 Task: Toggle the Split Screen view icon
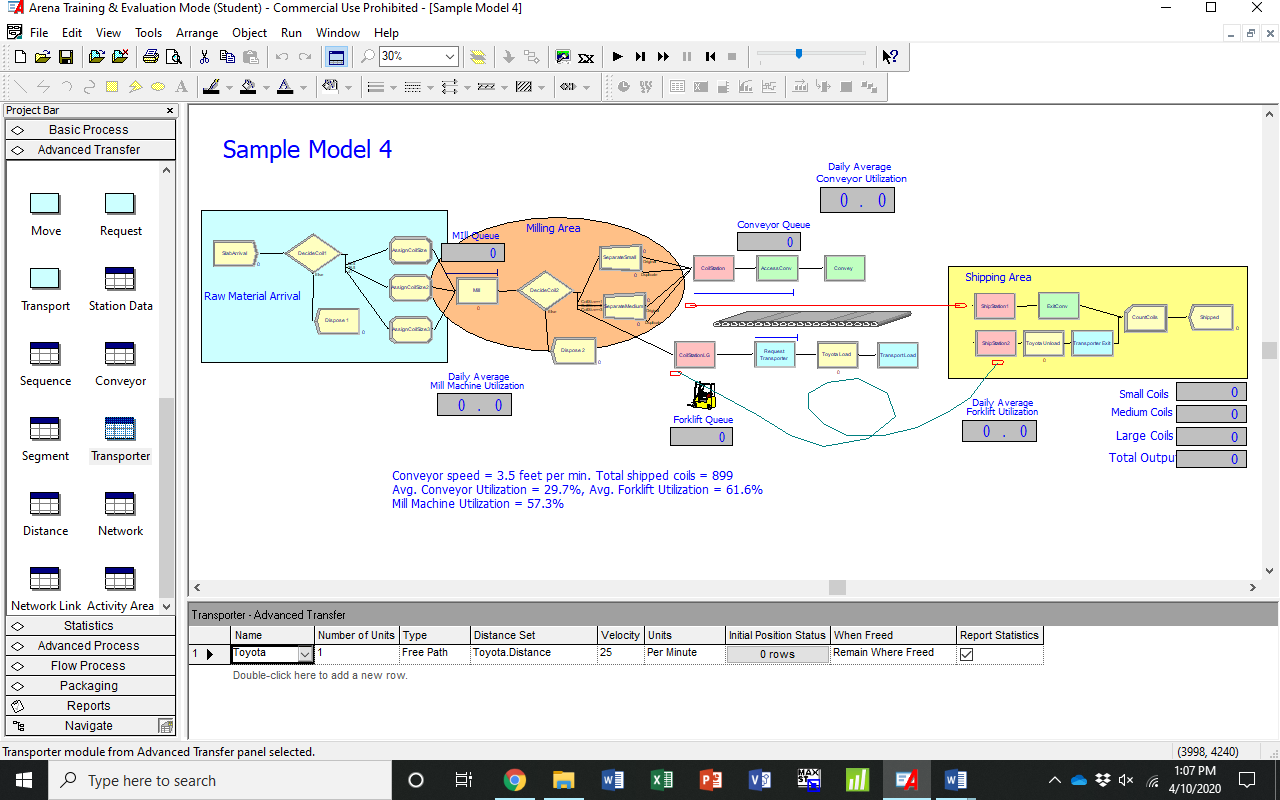(x=336, y=57)
